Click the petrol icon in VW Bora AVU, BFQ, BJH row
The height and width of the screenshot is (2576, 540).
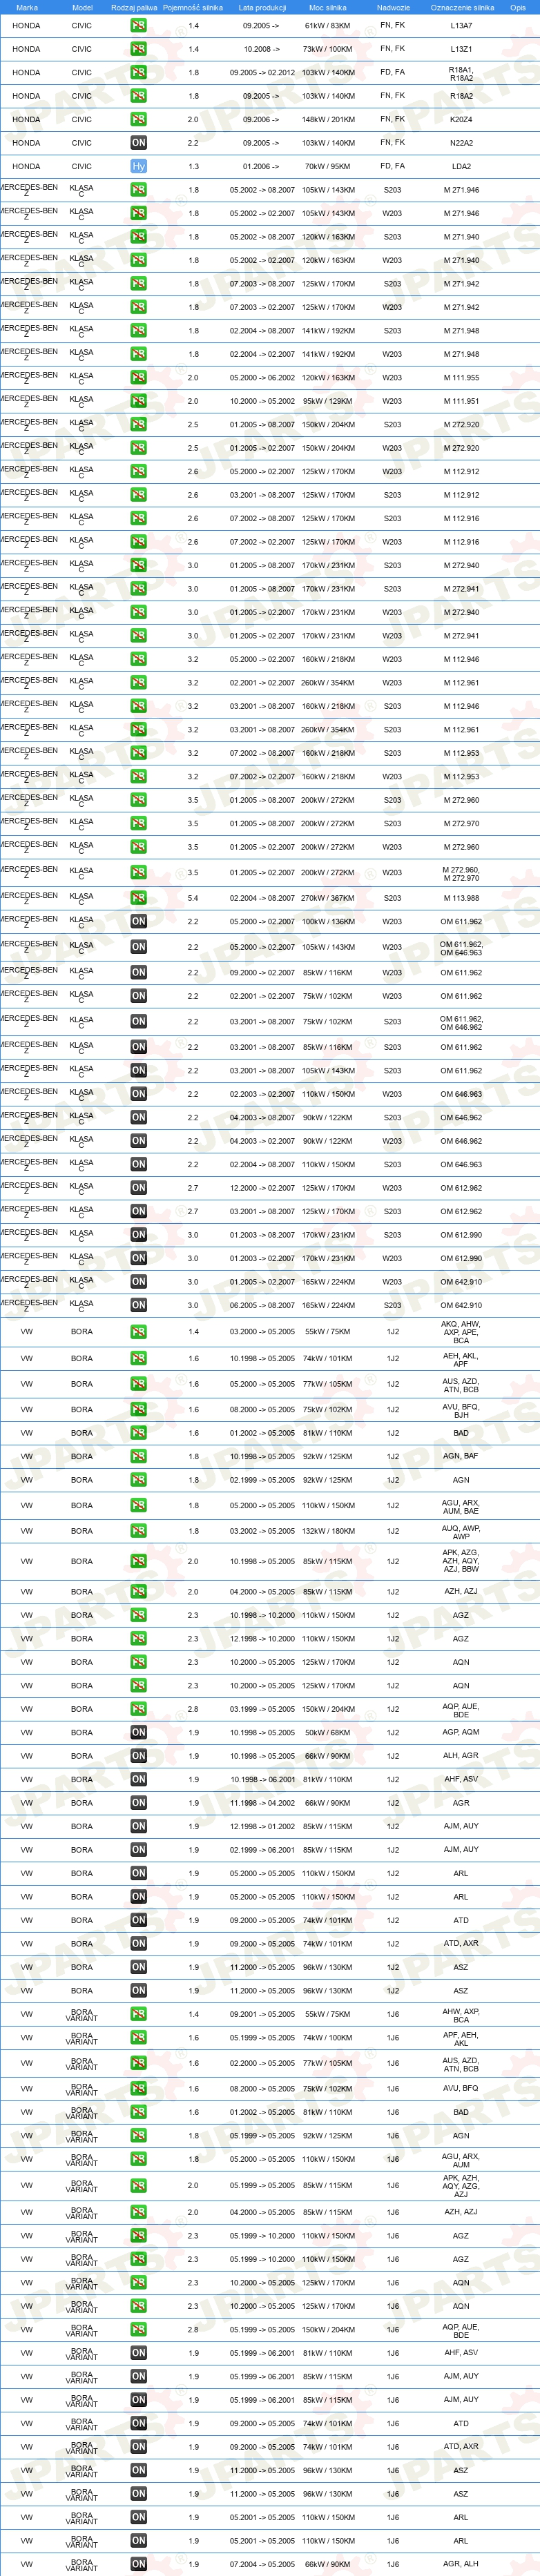[x=139, y=1410]
